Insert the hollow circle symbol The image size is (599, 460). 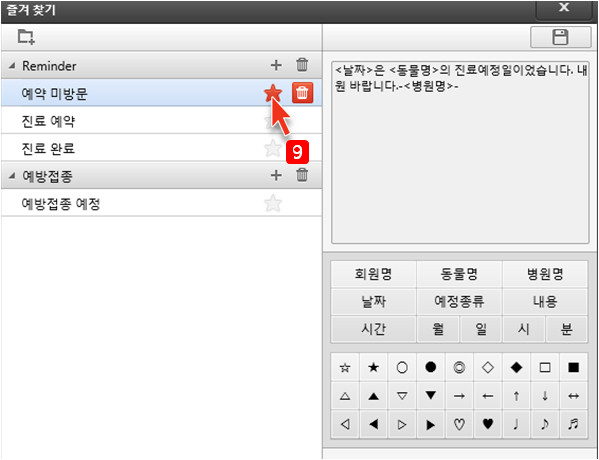(x=402, y=368)
